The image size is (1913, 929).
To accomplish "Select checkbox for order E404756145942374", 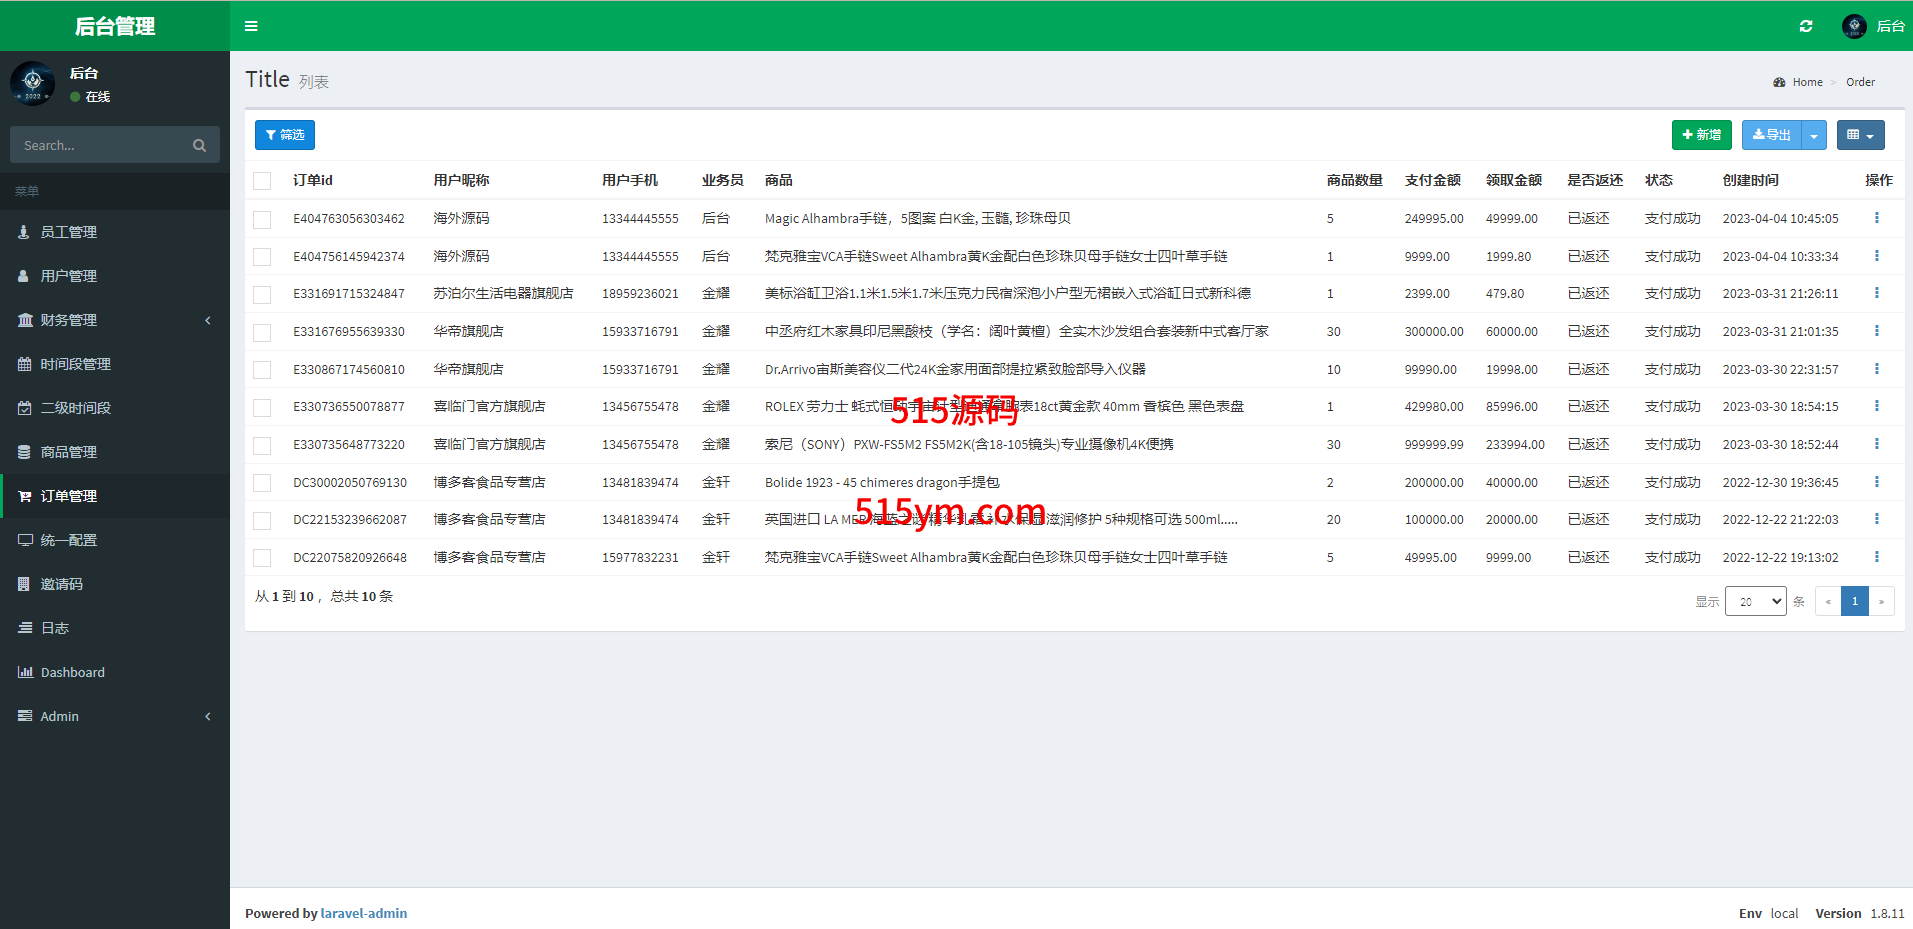I will [x=262, y=257].
